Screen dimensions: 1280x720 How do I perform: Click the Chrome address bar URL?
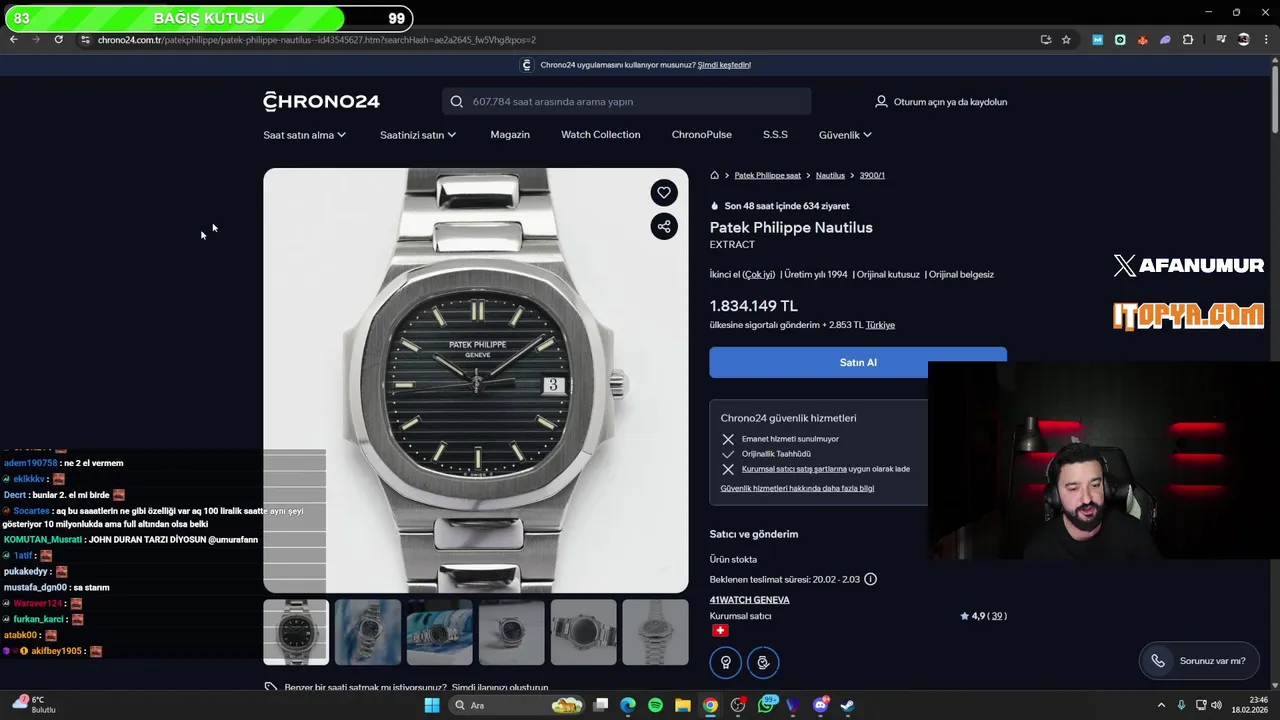pyautogui.click(x=316, y=40)
